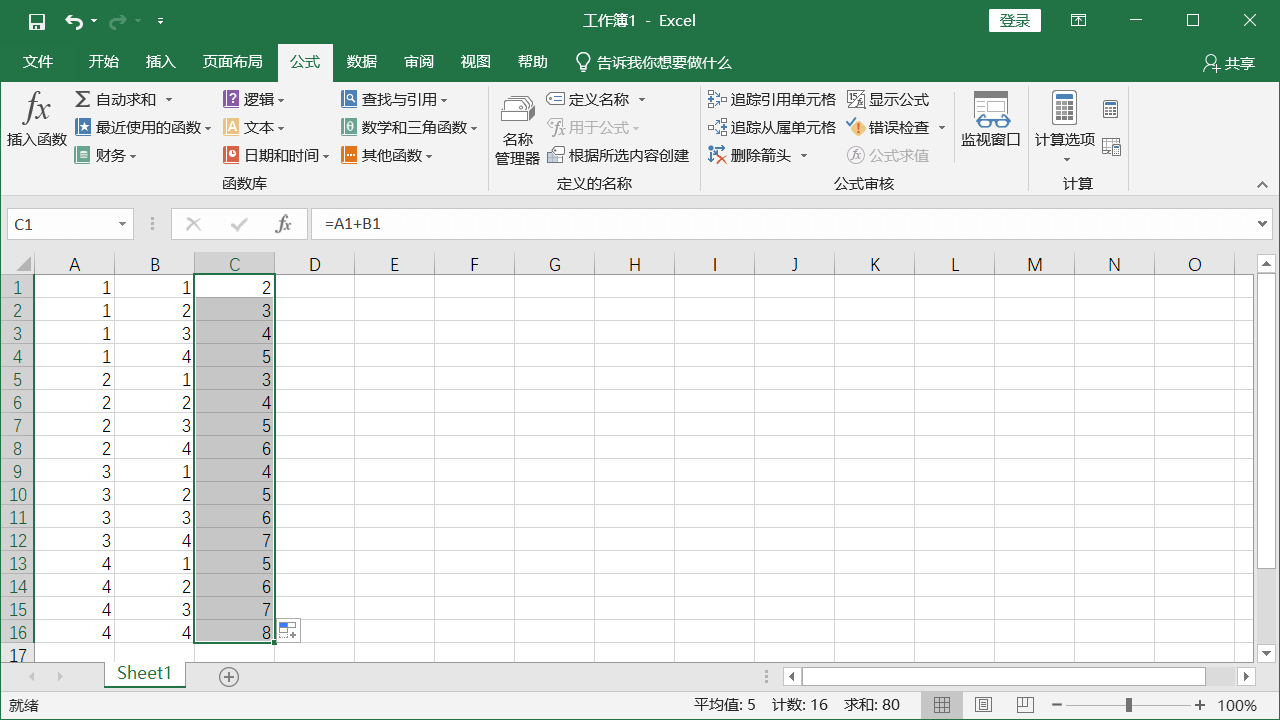
Task: Switch to Page Break Preview in status bar
Action: point(1024,705)
